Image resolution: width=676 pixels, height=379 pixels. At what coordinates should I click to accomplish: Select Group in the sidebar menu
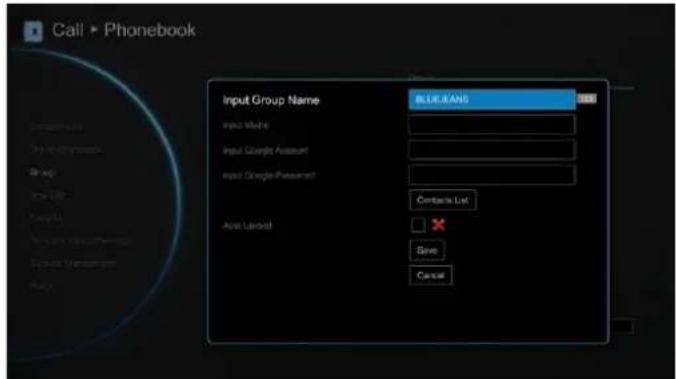pos(43,172)
